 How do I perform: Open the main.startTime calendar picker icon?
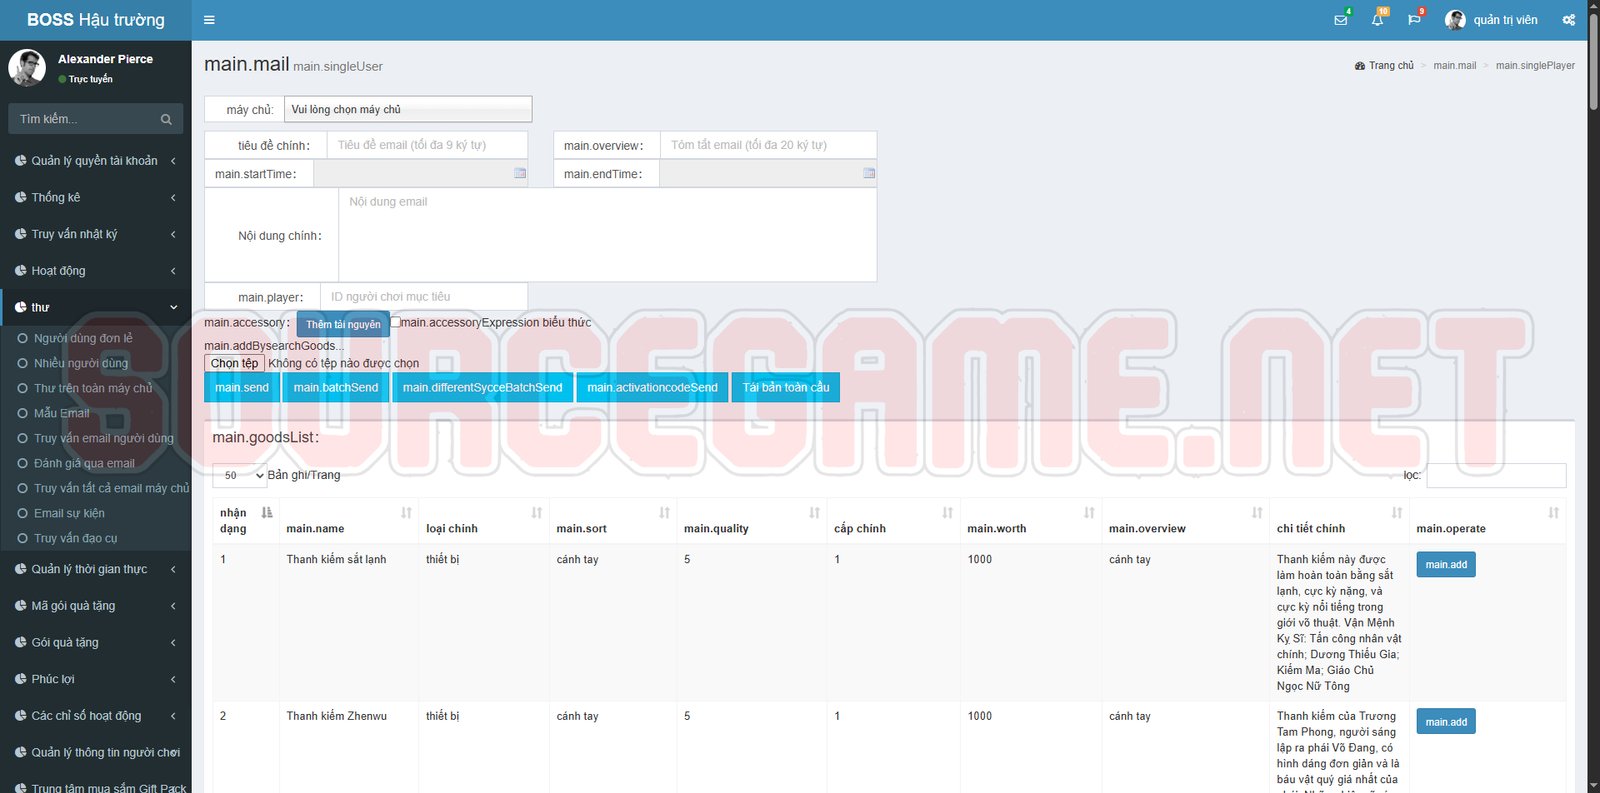pos(520,173)
